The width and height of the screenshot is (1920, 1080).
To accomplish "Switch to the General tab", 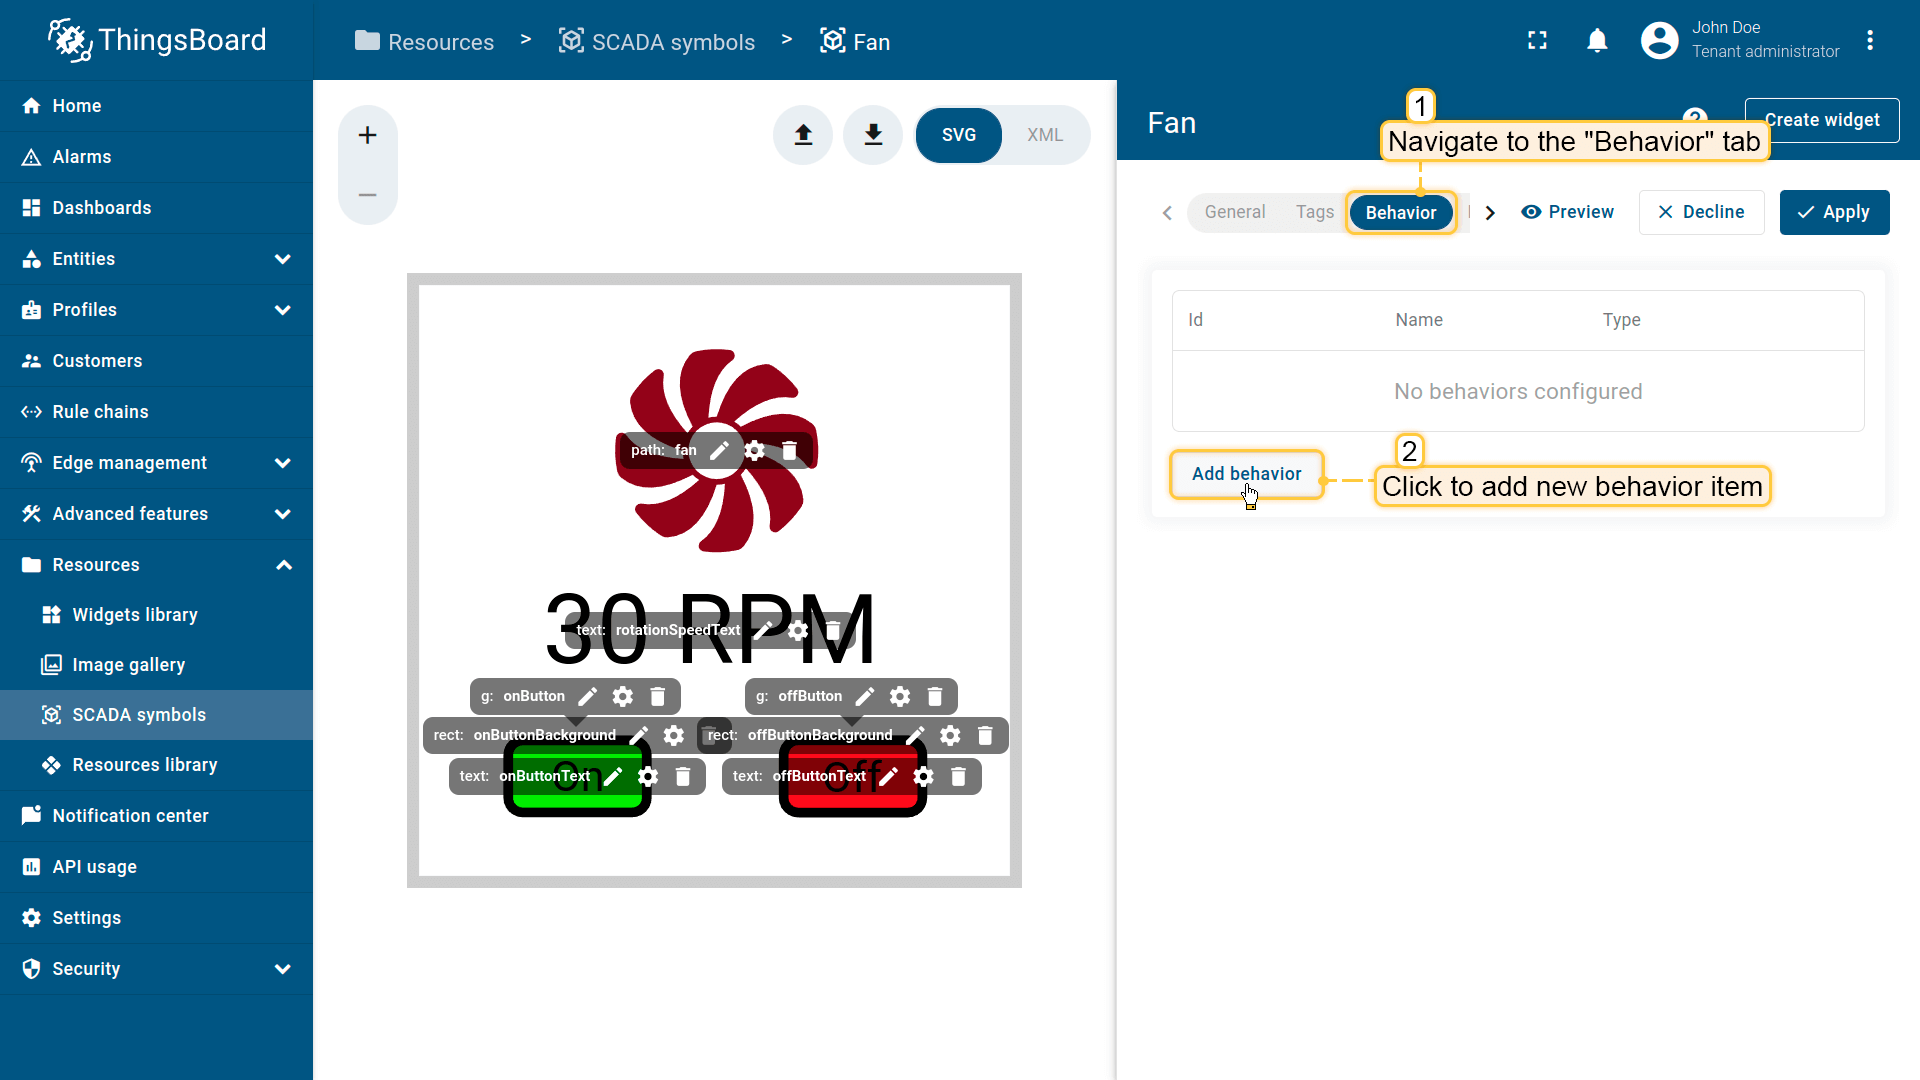I will pyautogui.click(x=1234, y=212).
